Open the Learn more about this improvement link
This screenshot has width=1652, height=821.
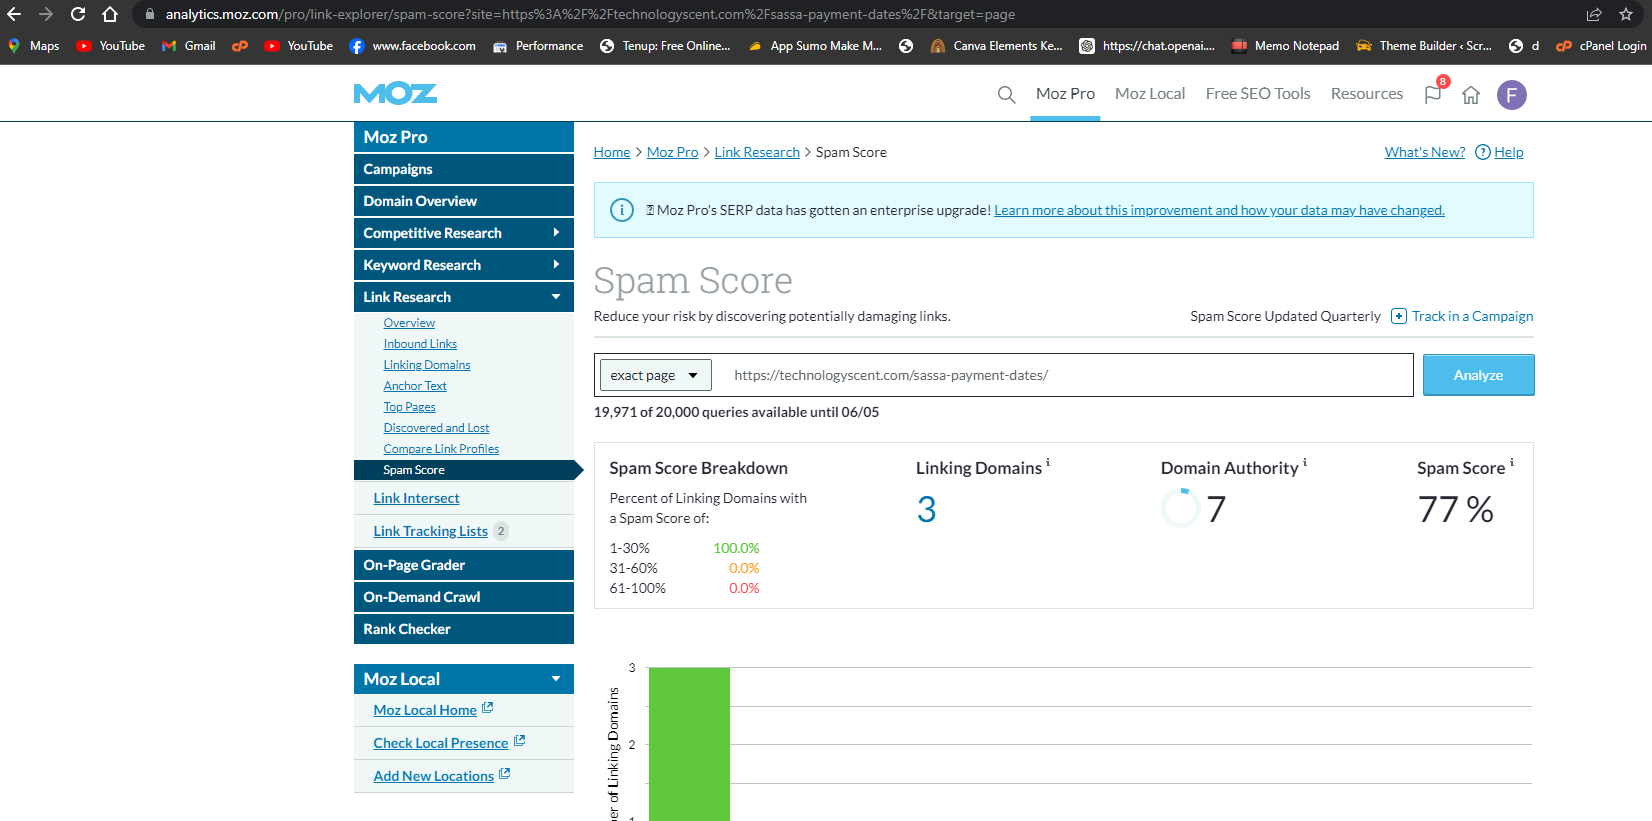[x=1219, y=210]
